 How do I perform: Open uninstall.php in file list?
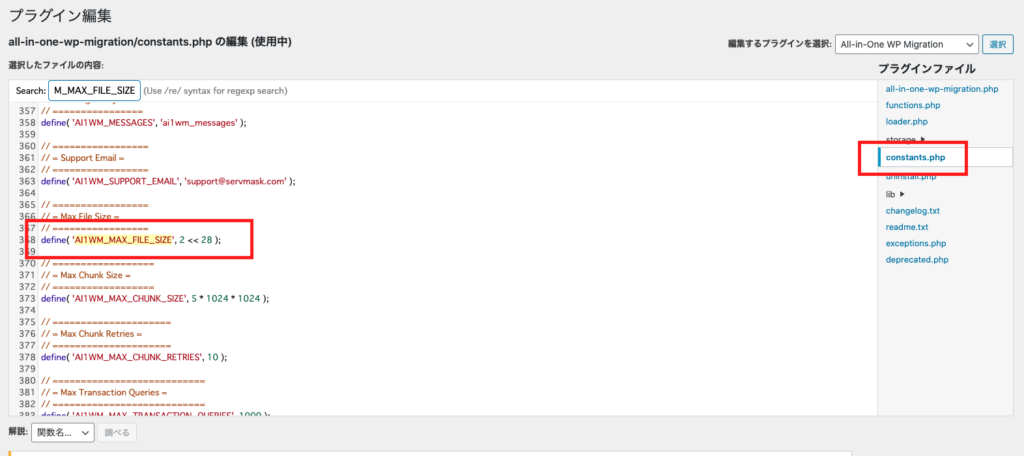(911, 176)
